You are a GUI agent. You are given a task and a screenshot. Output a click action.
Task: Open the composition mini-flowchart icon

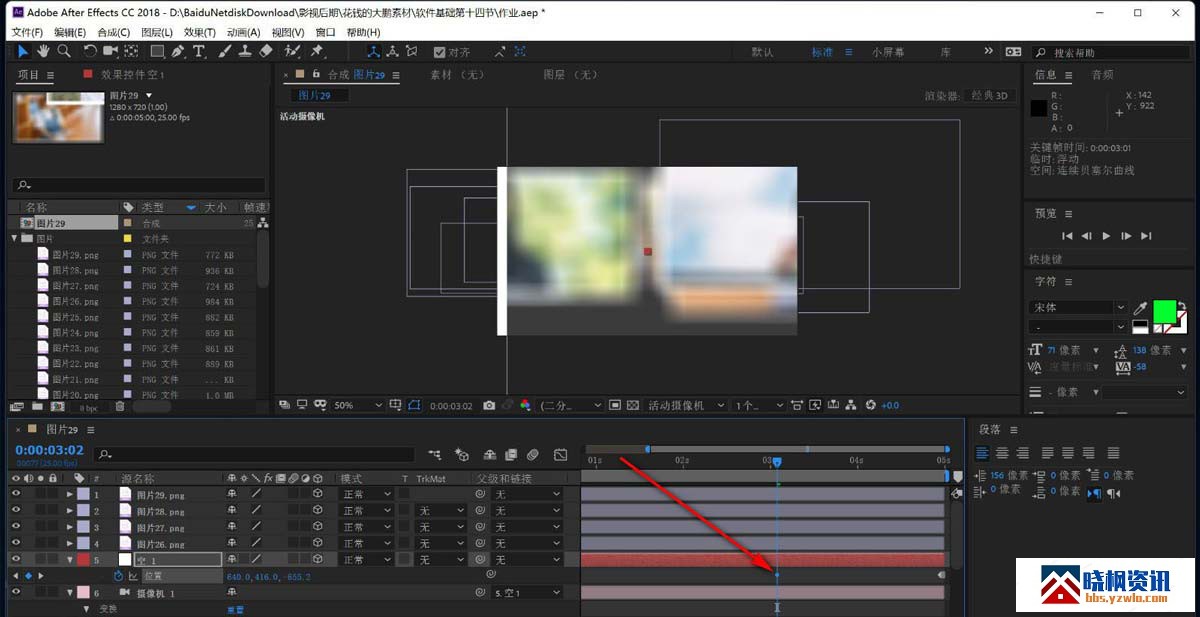[x=435, y=455]
